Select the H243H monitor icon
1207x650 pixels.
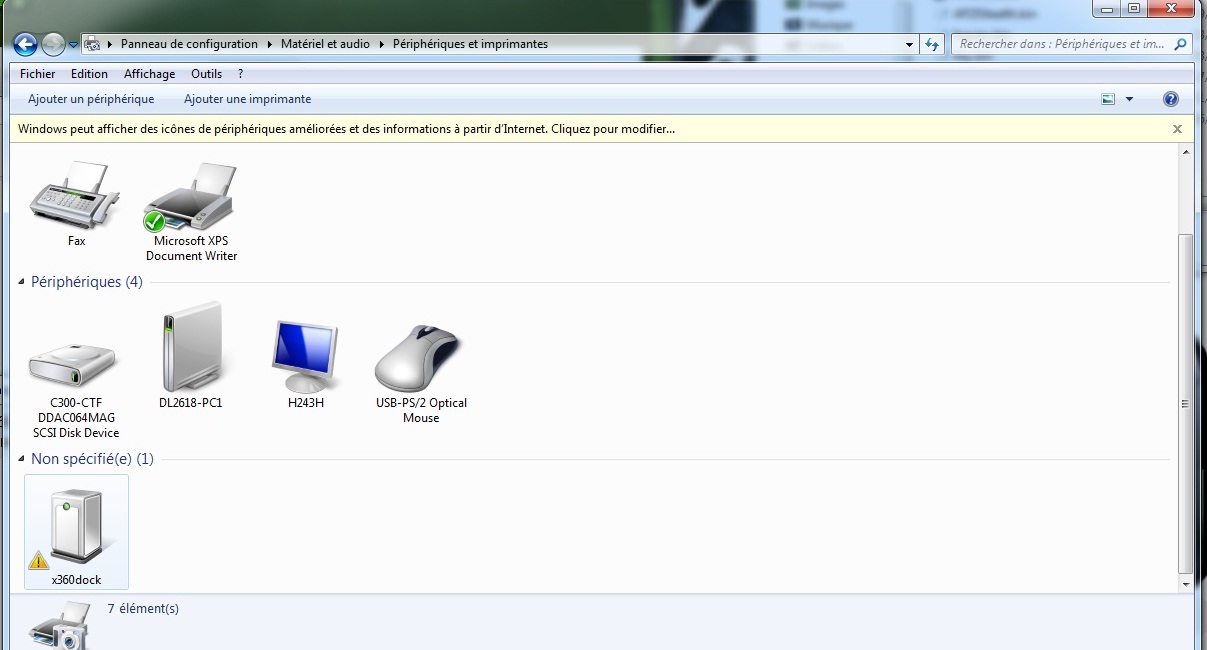(x=305, y=363)
